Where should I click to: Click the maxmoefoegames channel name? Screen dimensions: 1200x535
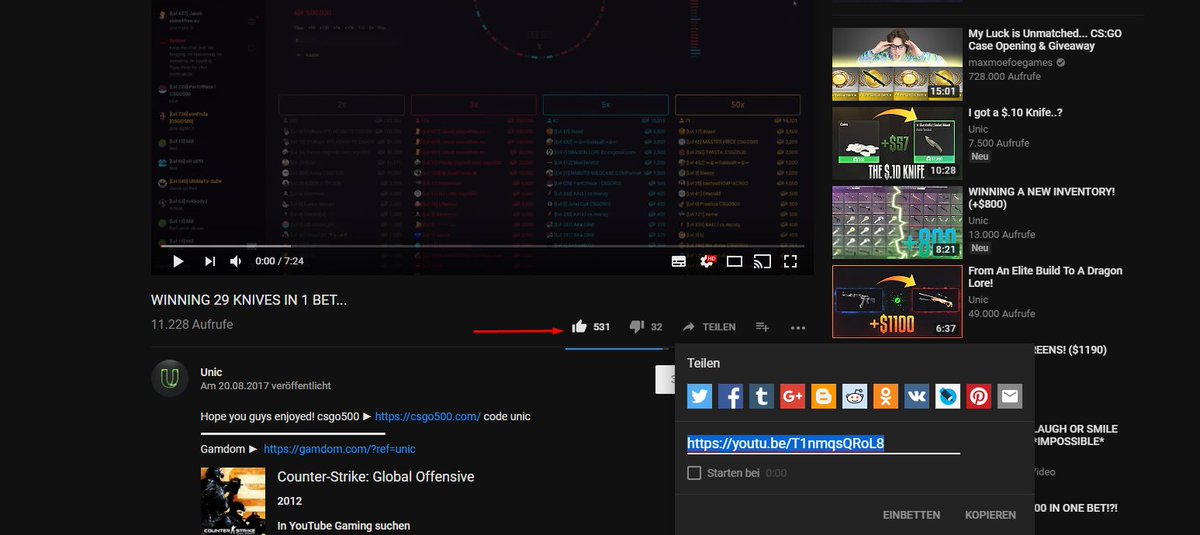coord(1010,62)
